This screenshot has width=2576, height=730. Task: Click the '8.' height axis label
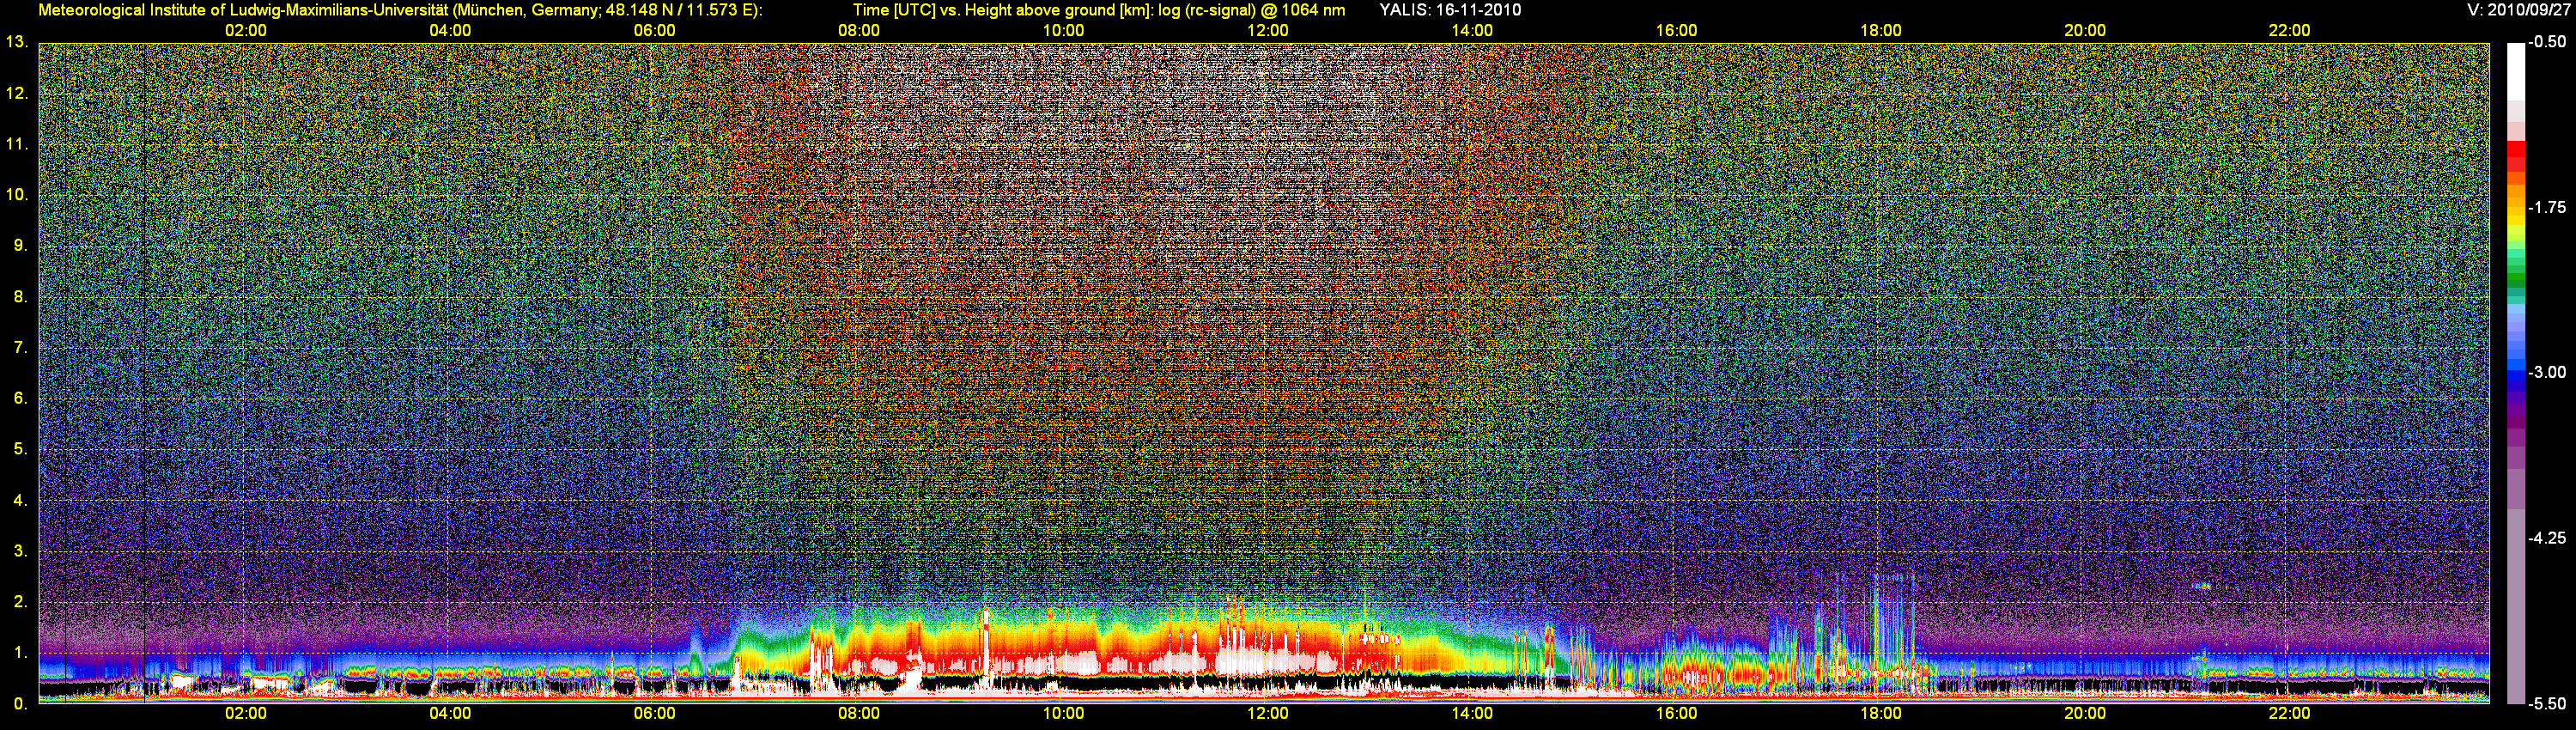(20, 297)
